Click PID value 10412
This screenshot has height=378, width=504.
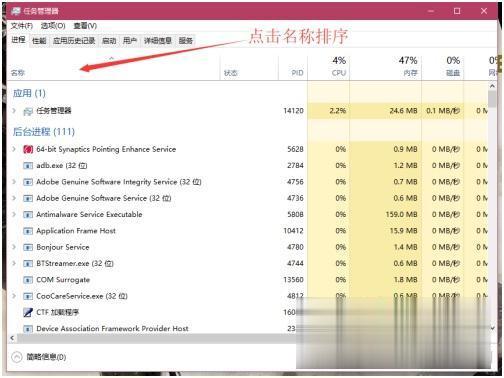(293, 231)
